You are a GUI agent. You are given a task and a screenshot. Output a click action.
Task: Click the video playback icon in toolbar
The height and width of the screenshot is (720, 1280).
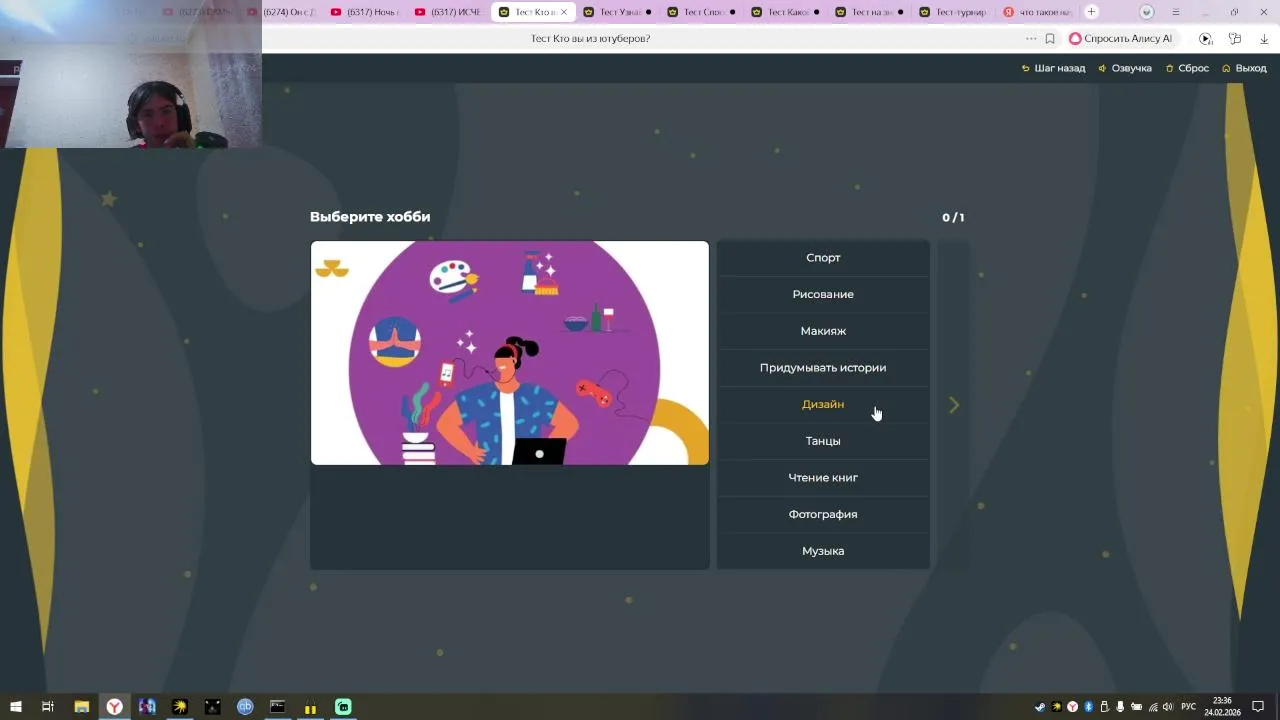pos(1205,39)
